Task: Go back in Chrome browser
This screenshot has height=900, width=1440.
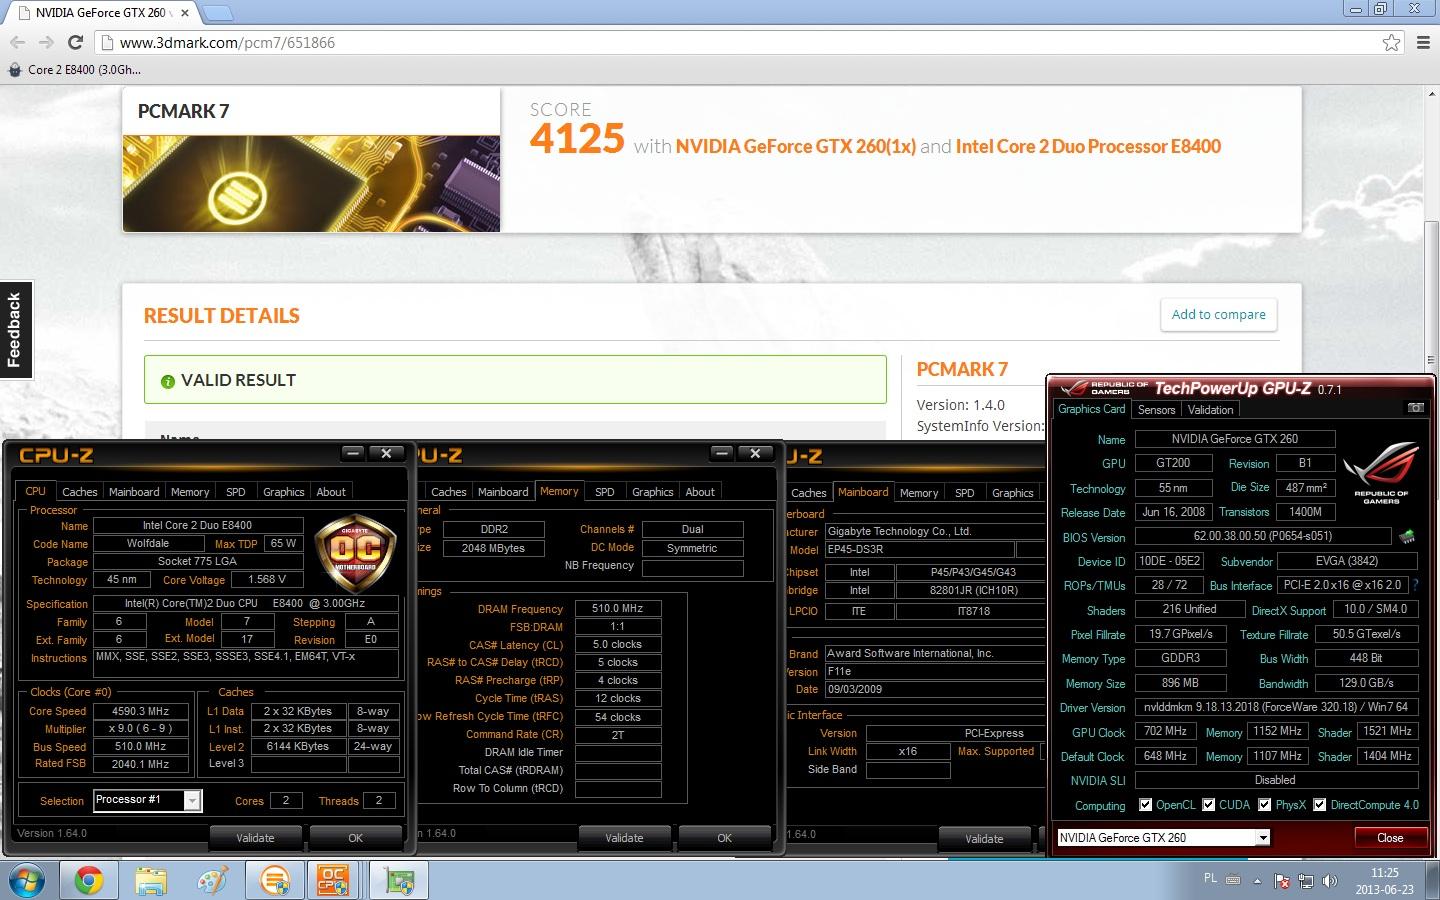Action: (x=17, y=42)
